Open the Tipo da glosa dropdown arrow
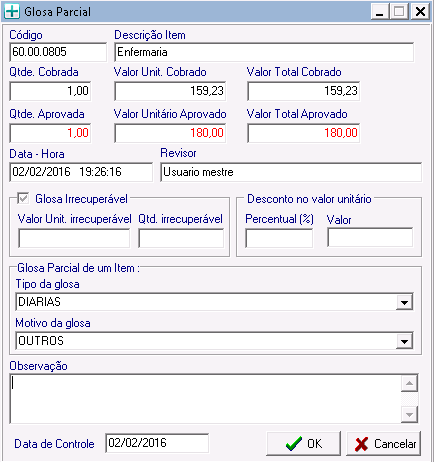Image resolution: width=434 pixels, height=462 pixels. tap(404, 302)
